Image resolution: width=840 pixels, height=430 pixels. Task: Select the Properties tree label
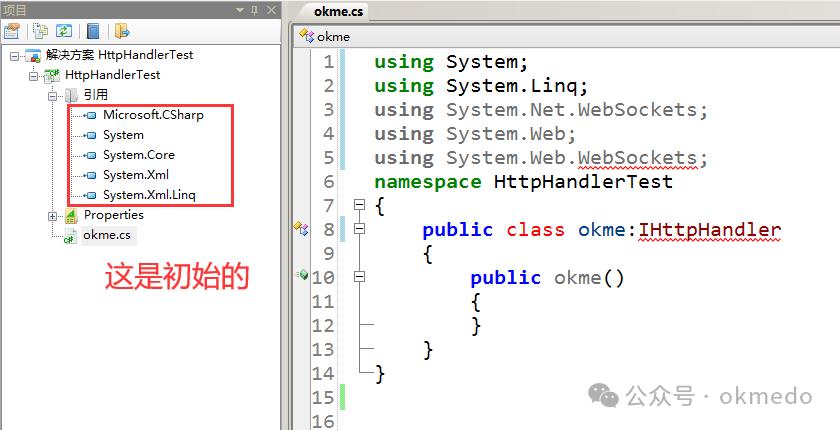point(114,215)
